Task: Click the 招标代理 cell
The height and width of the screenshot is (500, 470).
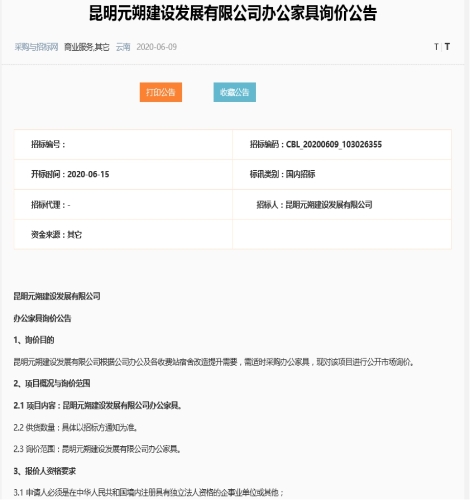Action: (x=123, y=204)
